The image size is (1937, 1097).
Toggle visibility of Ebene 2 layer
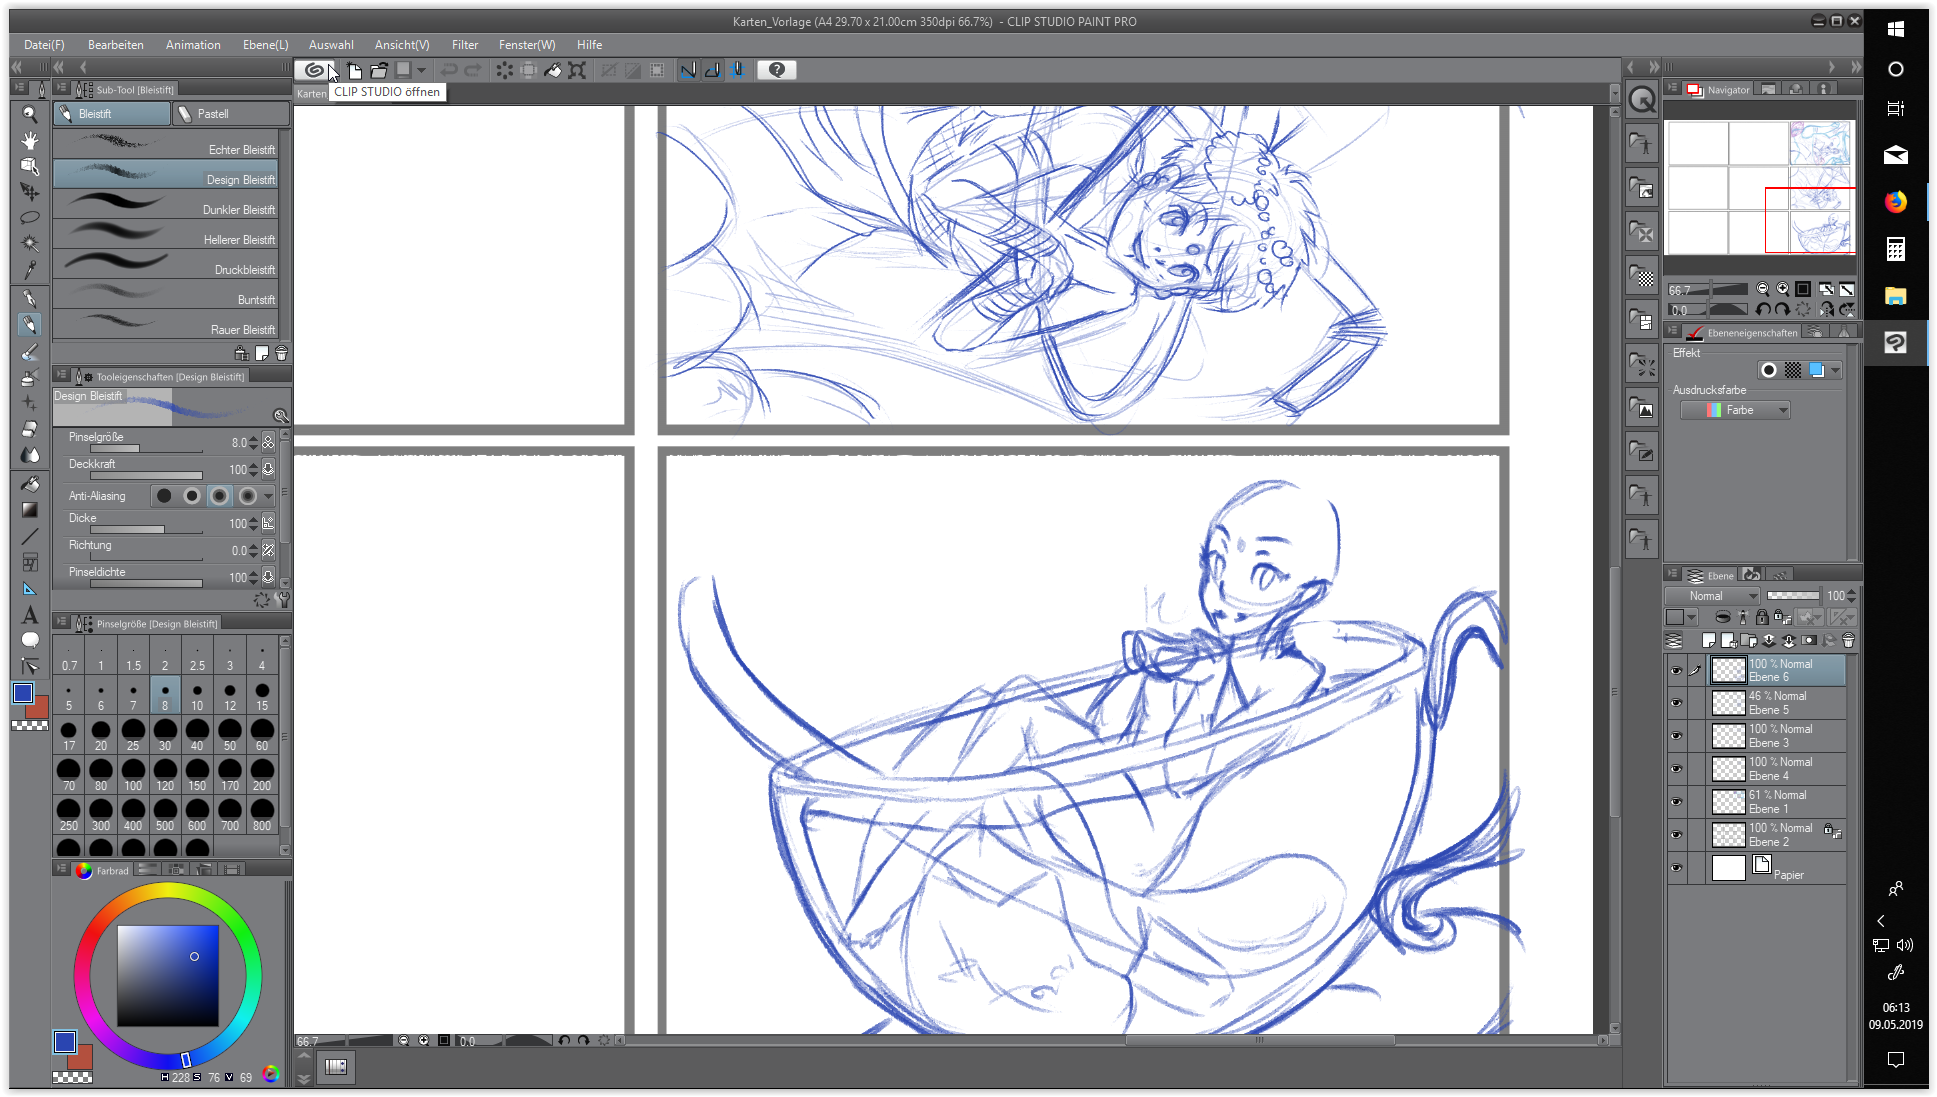coord(1676,835)
